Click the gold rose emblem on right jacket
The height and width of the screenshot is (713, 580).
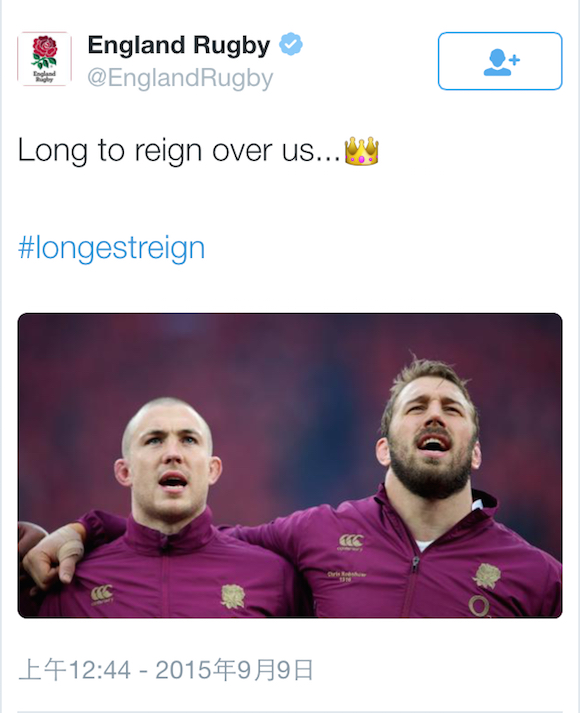(487, 575)
